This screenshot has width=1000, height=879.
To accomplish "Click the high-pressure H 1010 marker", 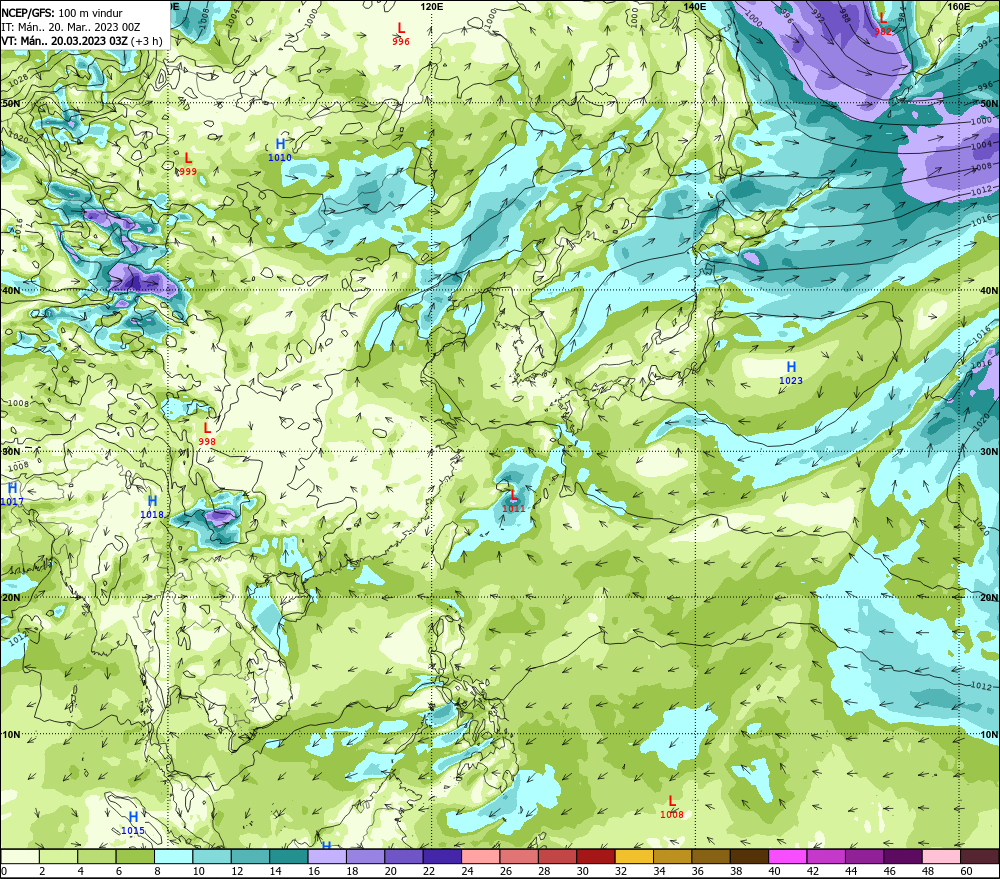I will click(x=279, y=150).
